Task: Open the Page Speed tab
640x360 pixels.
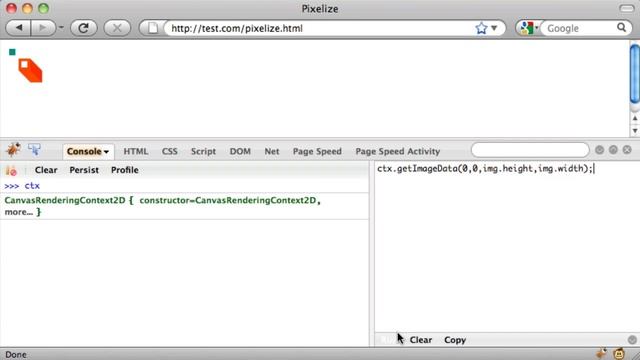Action: click(x=317, y=151)
